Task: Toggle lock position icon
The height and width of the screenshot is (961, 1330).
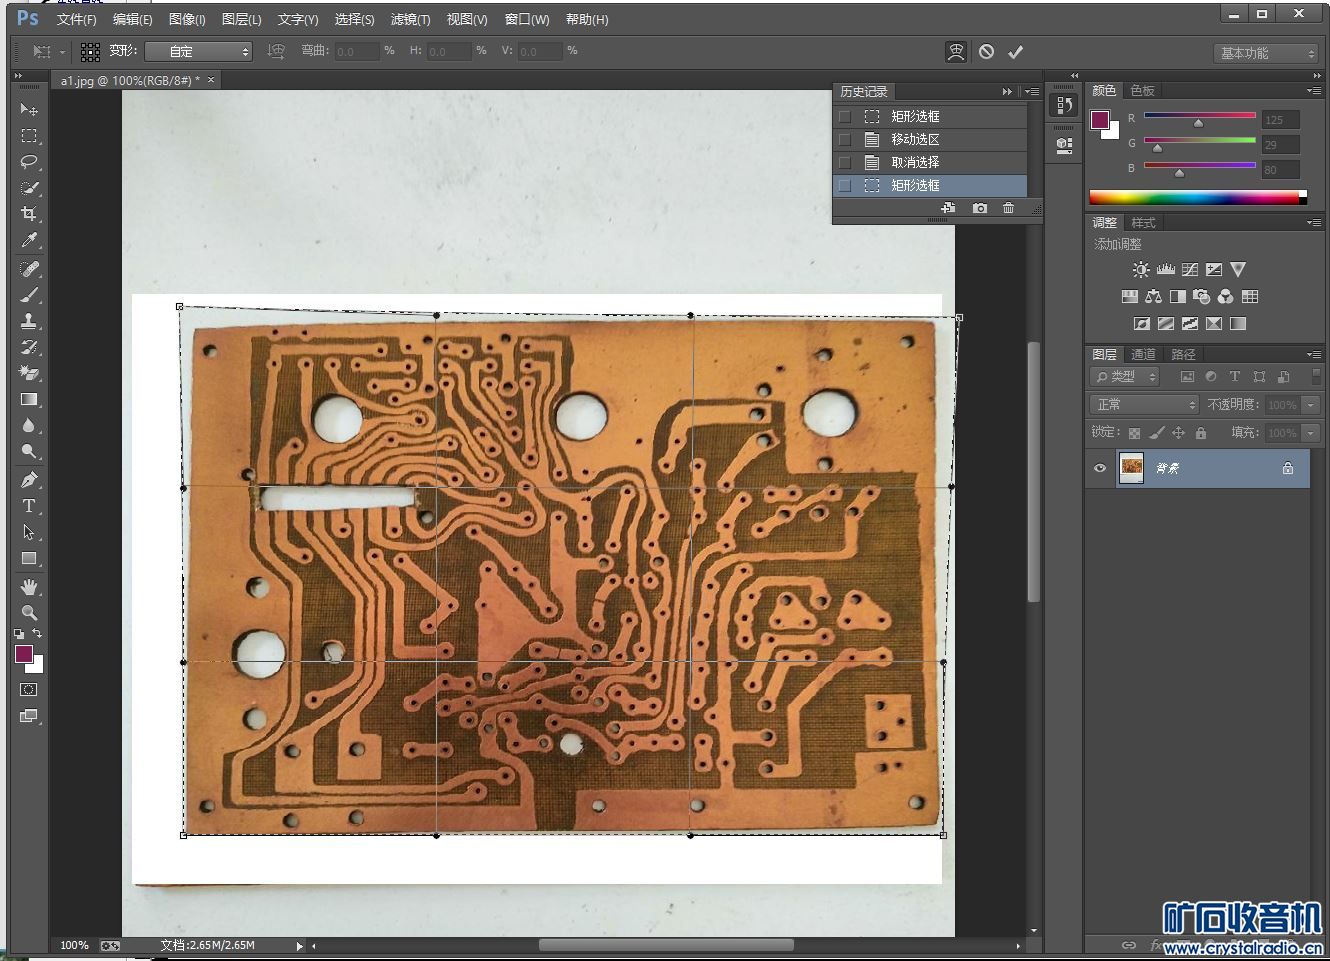Action: (x=1178, y=433)
